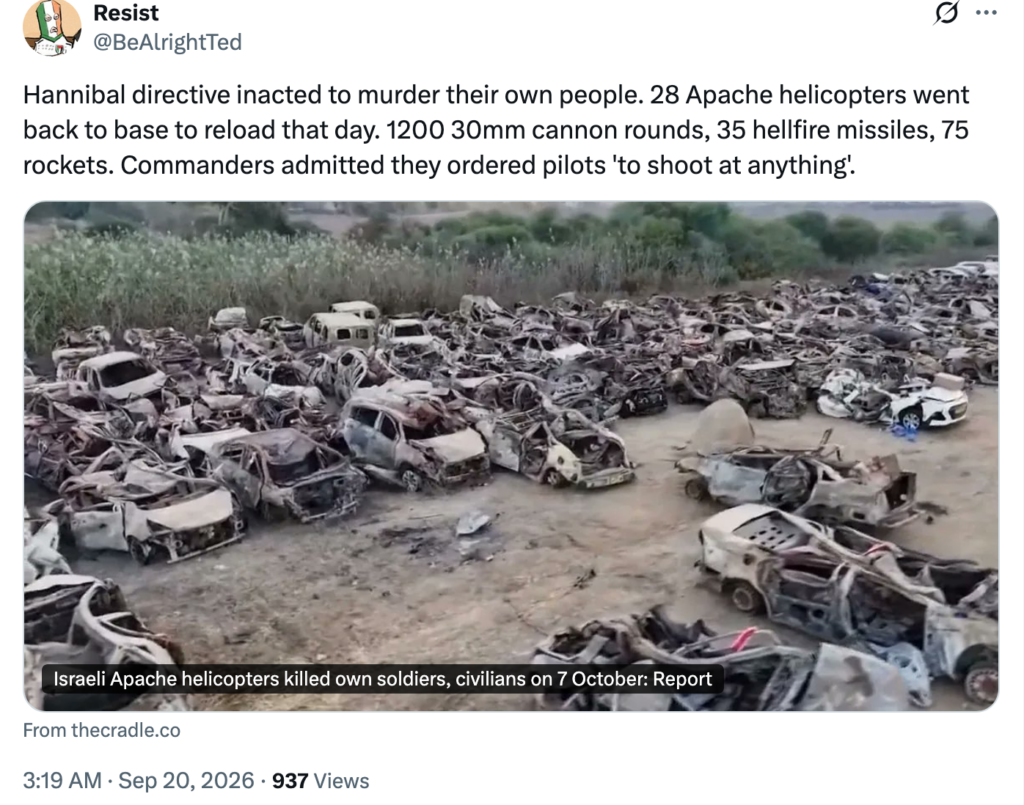Click the word Views beside 937
Image resolution: width=1024 pixels, height=805 pixels.
(342, 781)
